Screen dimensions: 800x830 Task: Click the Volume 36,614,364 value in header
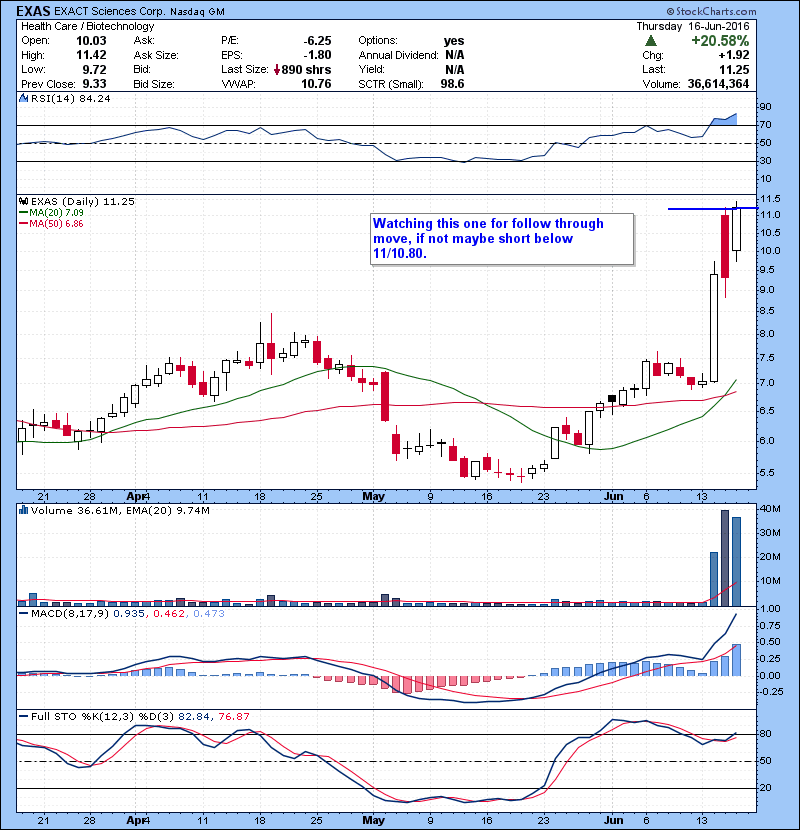tap(718, 84)
